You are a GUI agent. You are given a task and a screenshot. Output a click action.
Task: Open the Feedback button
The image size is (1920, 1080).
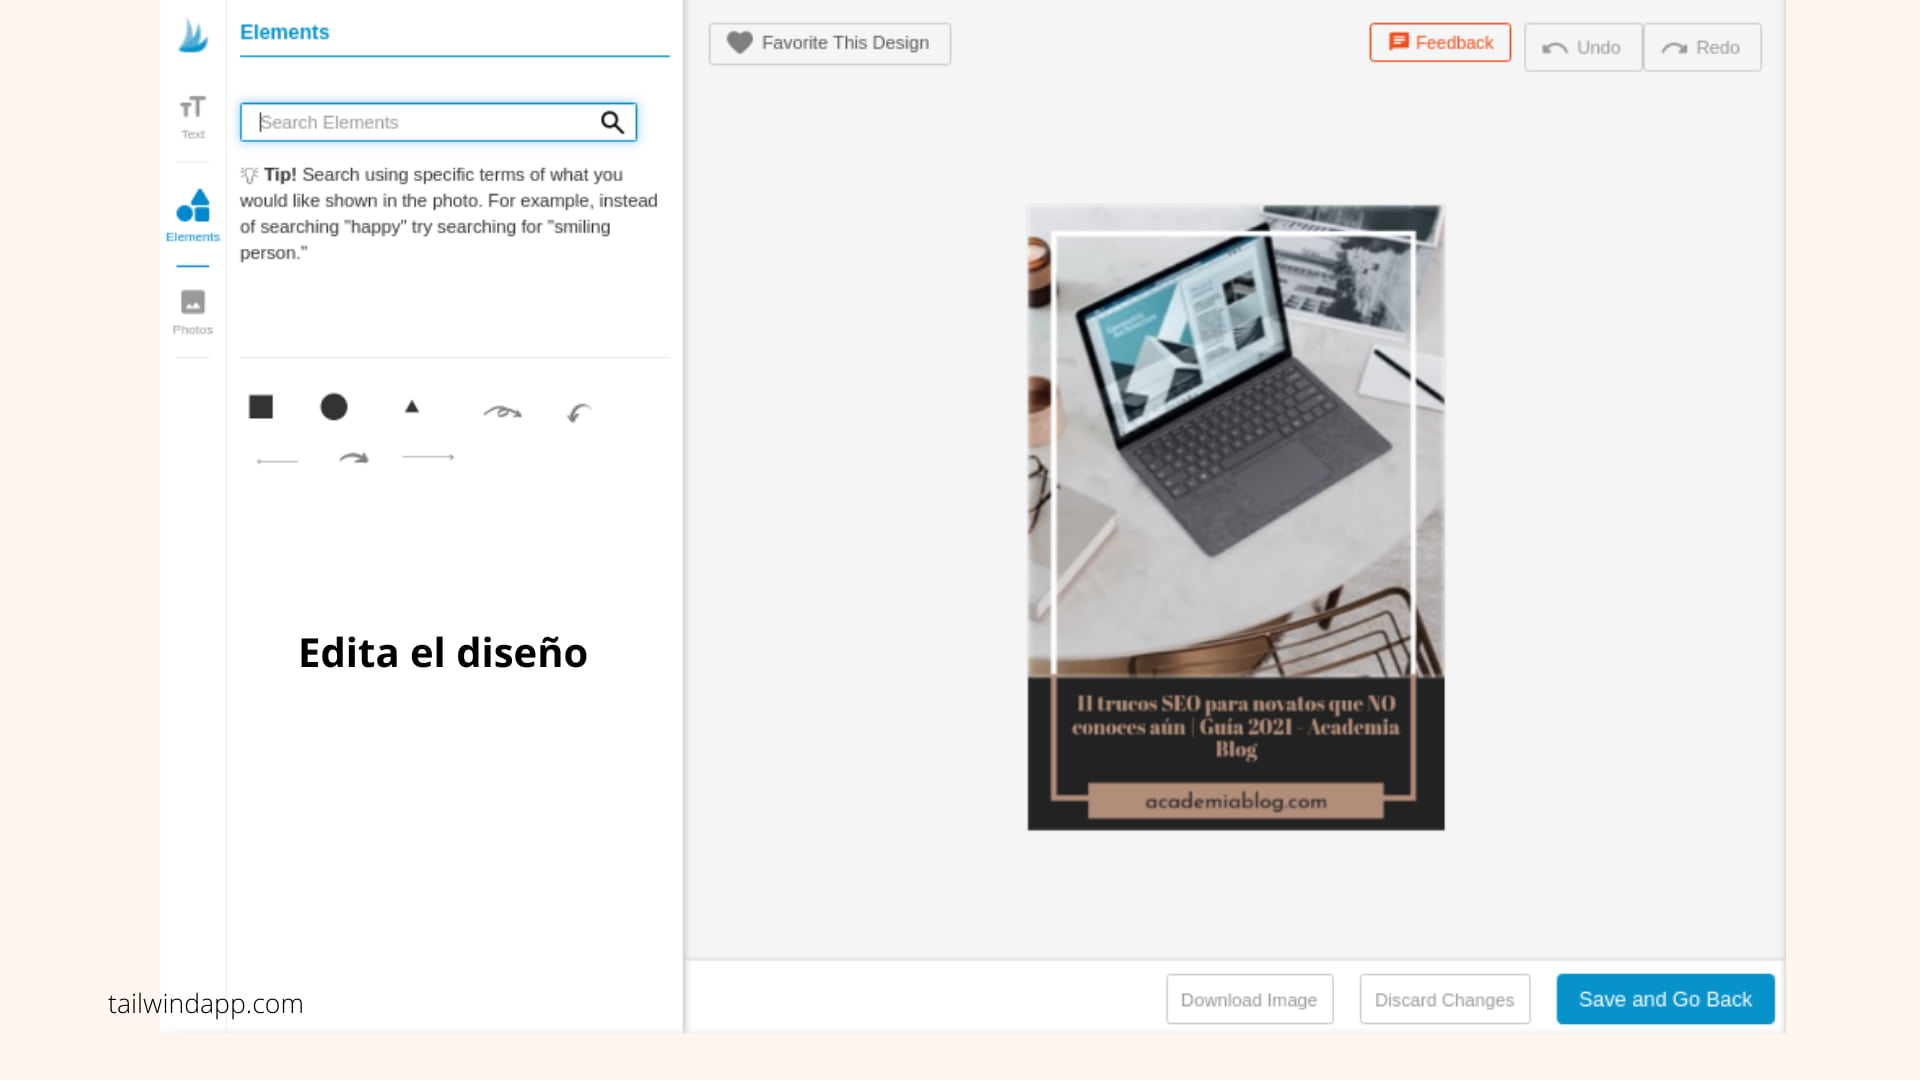point(1440,43)
